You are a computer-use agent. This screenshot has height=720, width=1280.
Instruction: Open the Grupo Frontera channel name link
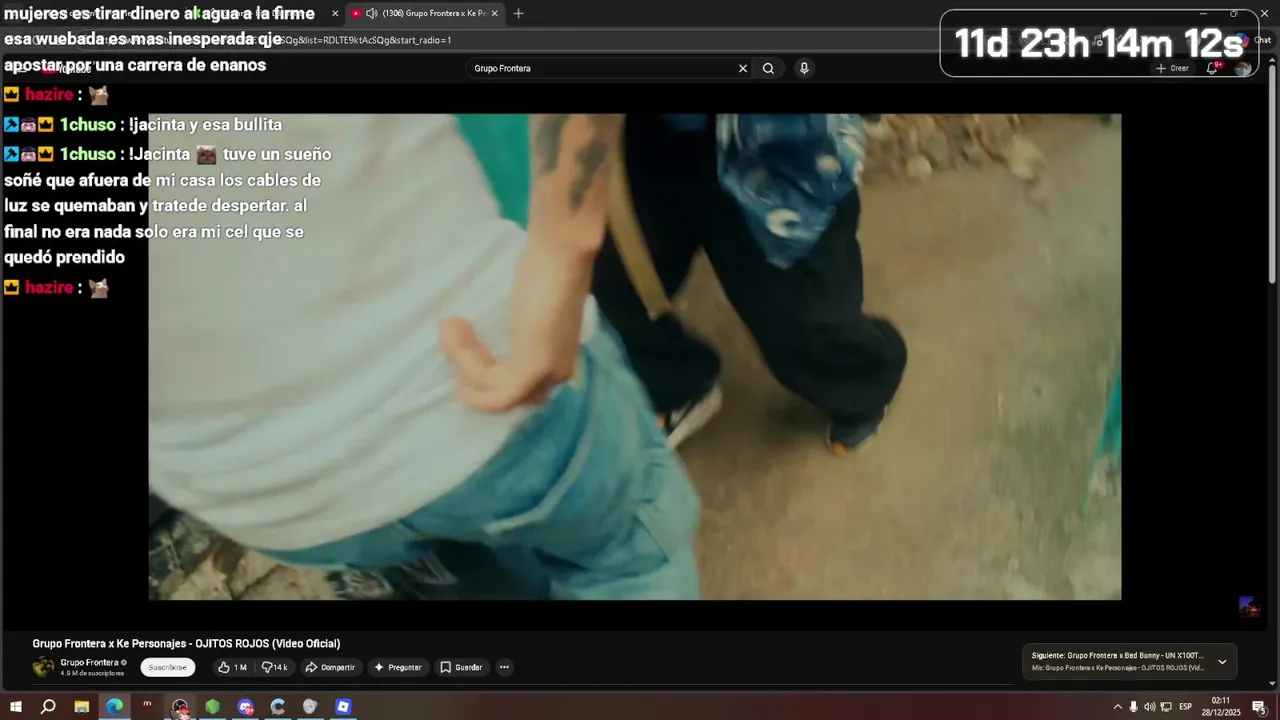(90, 662)
